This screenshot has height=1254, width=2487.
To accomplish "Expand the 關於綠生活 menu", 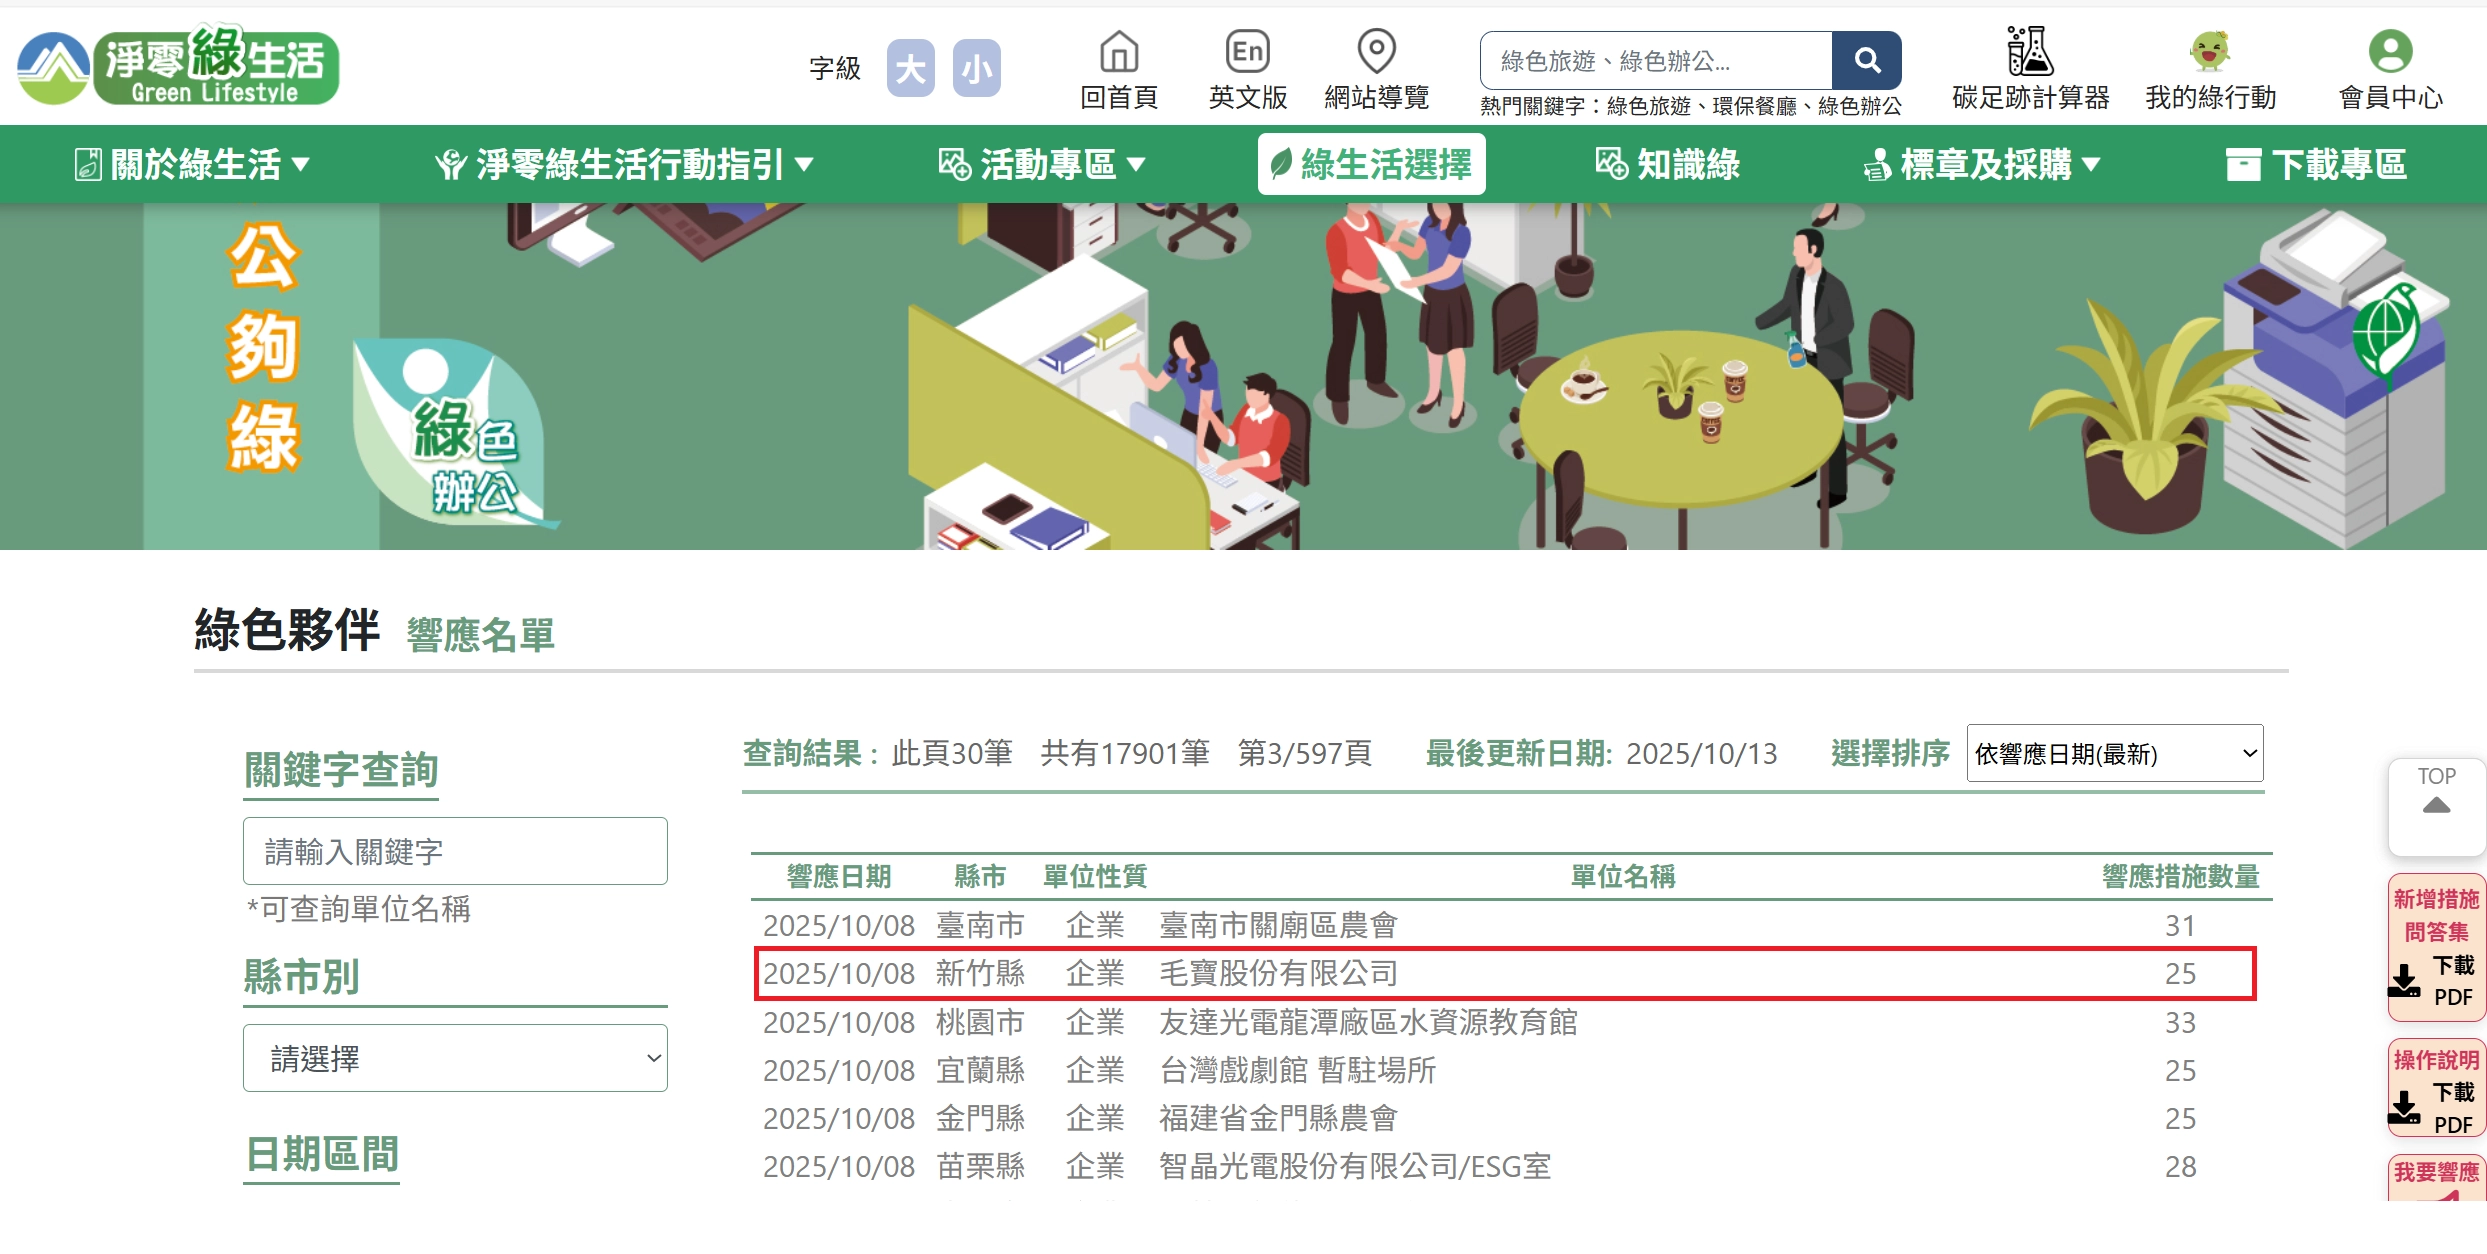I will pos(193,164).
